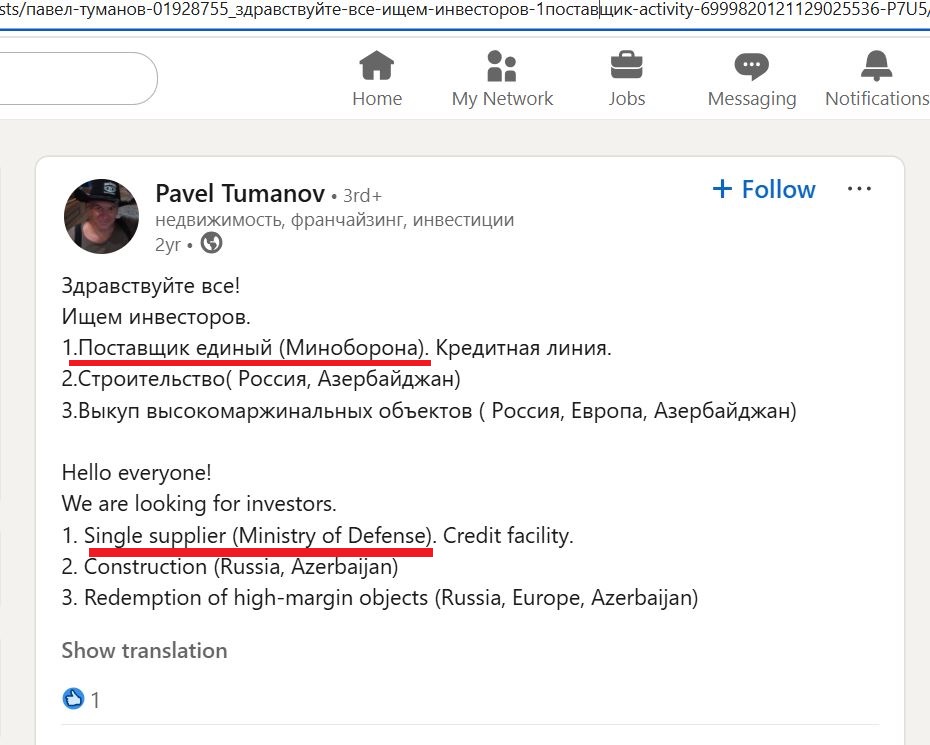
Task: Open the Notifications bell icon
Action: tap(877, 65)
